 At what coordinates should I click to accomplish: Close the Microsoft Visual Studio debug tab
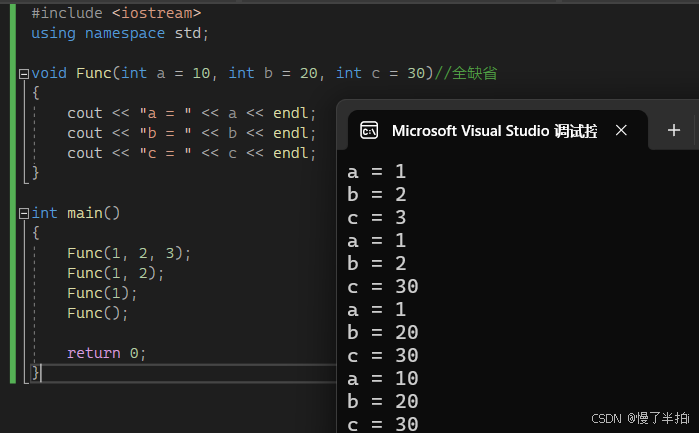621,130
